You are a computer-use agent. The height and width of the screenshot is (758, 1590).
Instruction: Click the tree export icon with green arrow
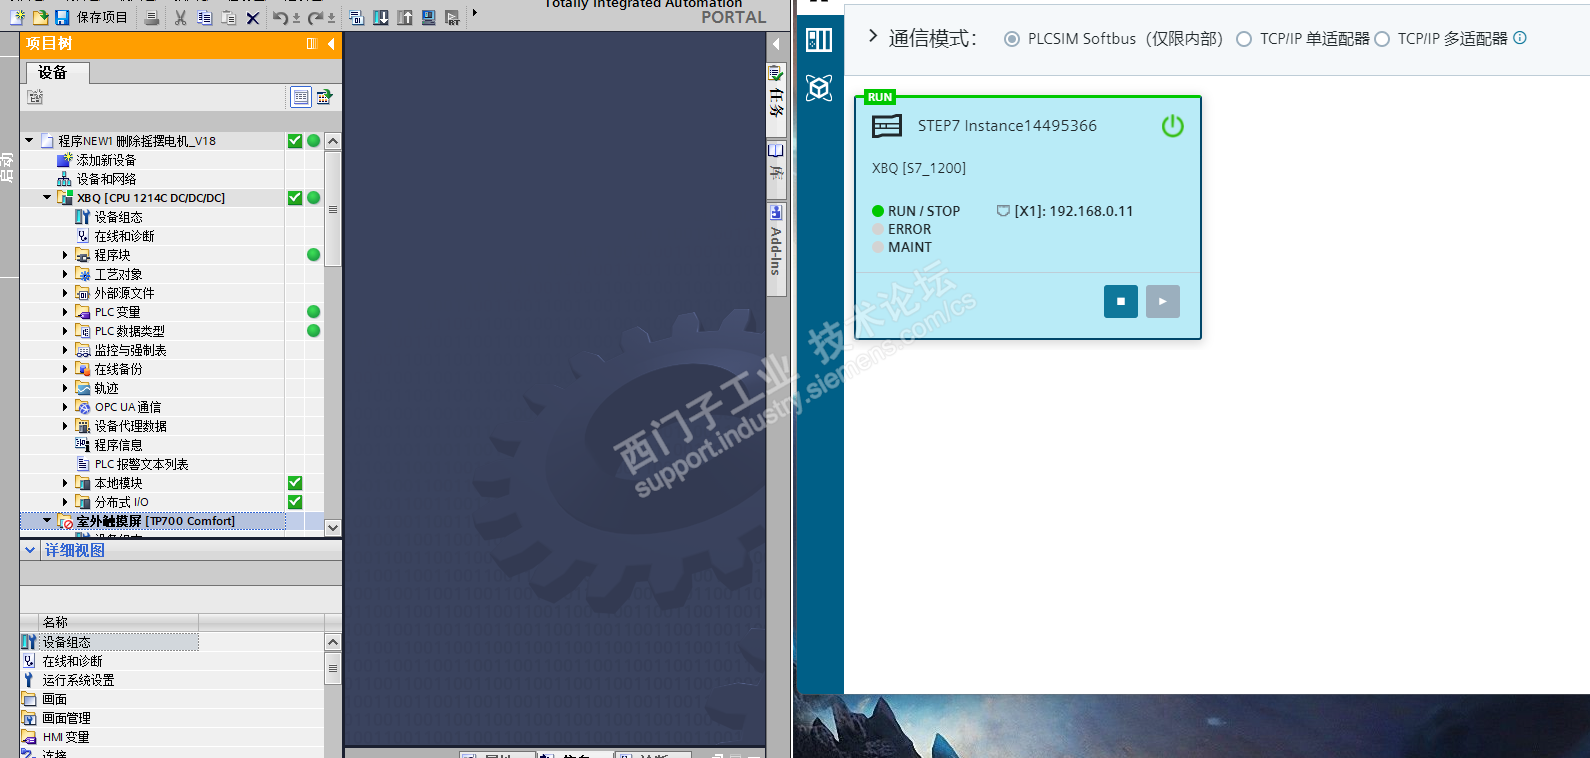pyautogui.click(x=324, y=97)
